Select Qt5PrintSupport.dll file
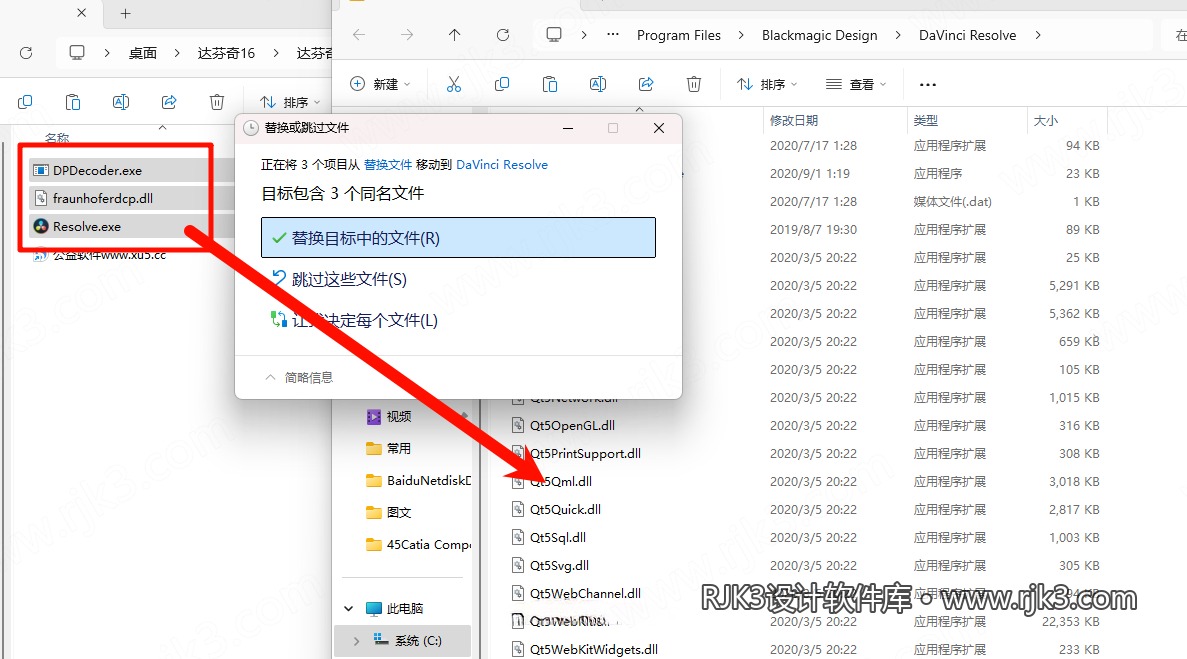Image resolution: width=1187 pixels, height=659 pixels. click(x=585, y=453)
